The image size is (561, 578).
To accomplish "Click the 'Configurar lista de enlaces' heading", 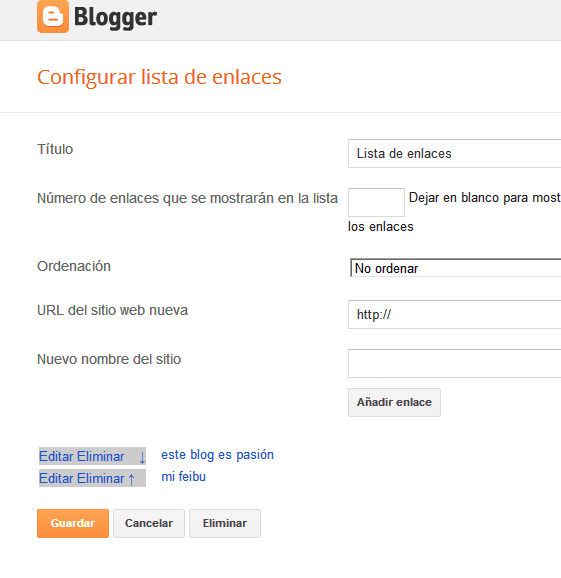I will [159, 77].
